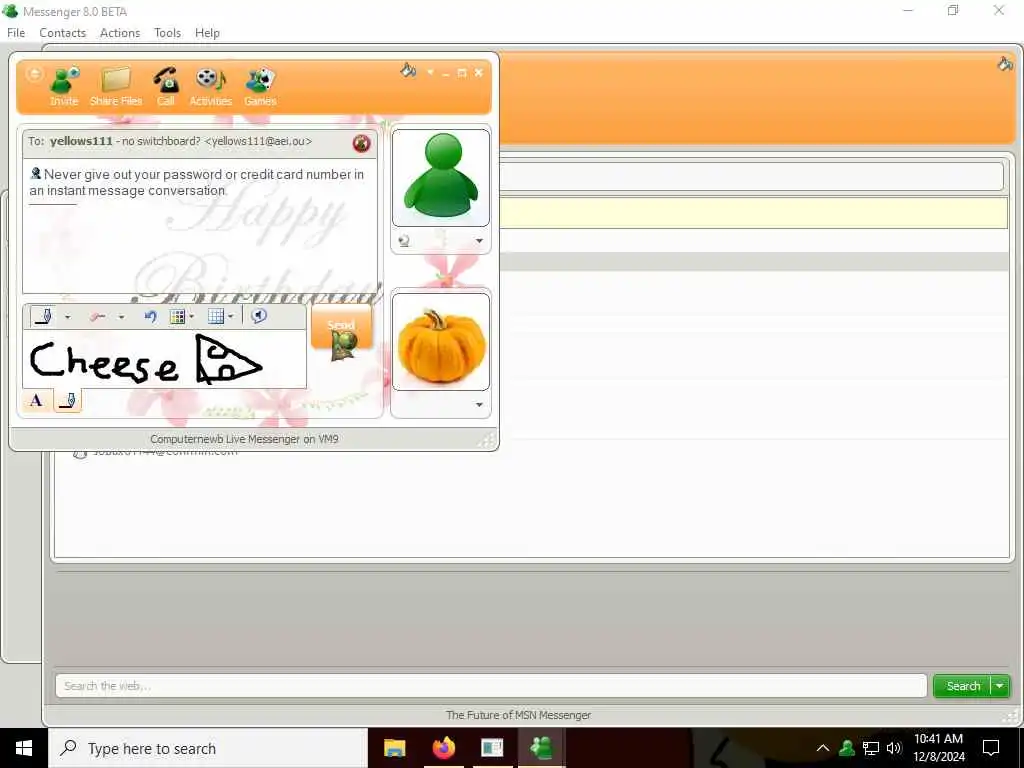
Task: Click the volume icon in system tray
Action: click(x=894, y=748)
